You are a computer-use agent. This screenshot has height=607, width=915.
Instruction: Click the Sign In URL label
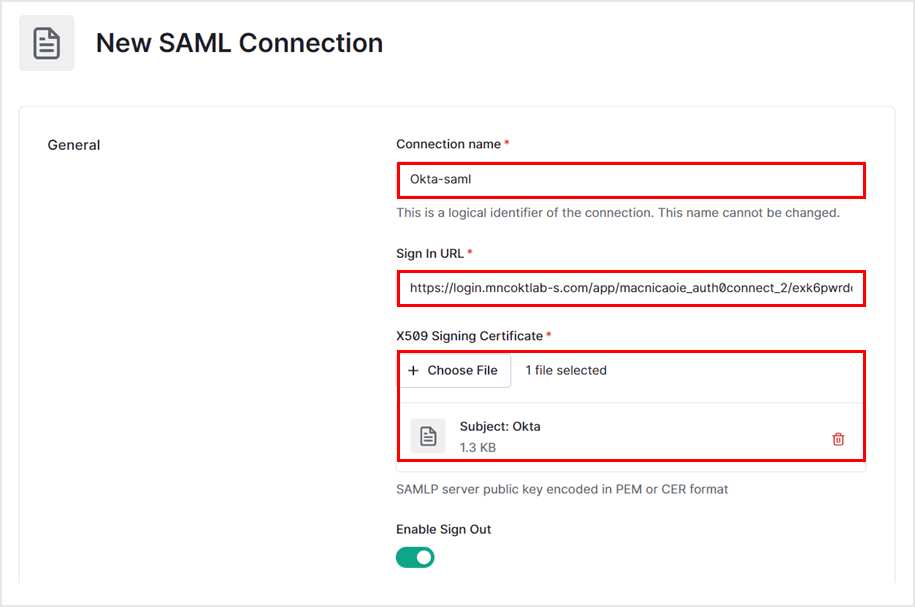click(x=430, y=254)
